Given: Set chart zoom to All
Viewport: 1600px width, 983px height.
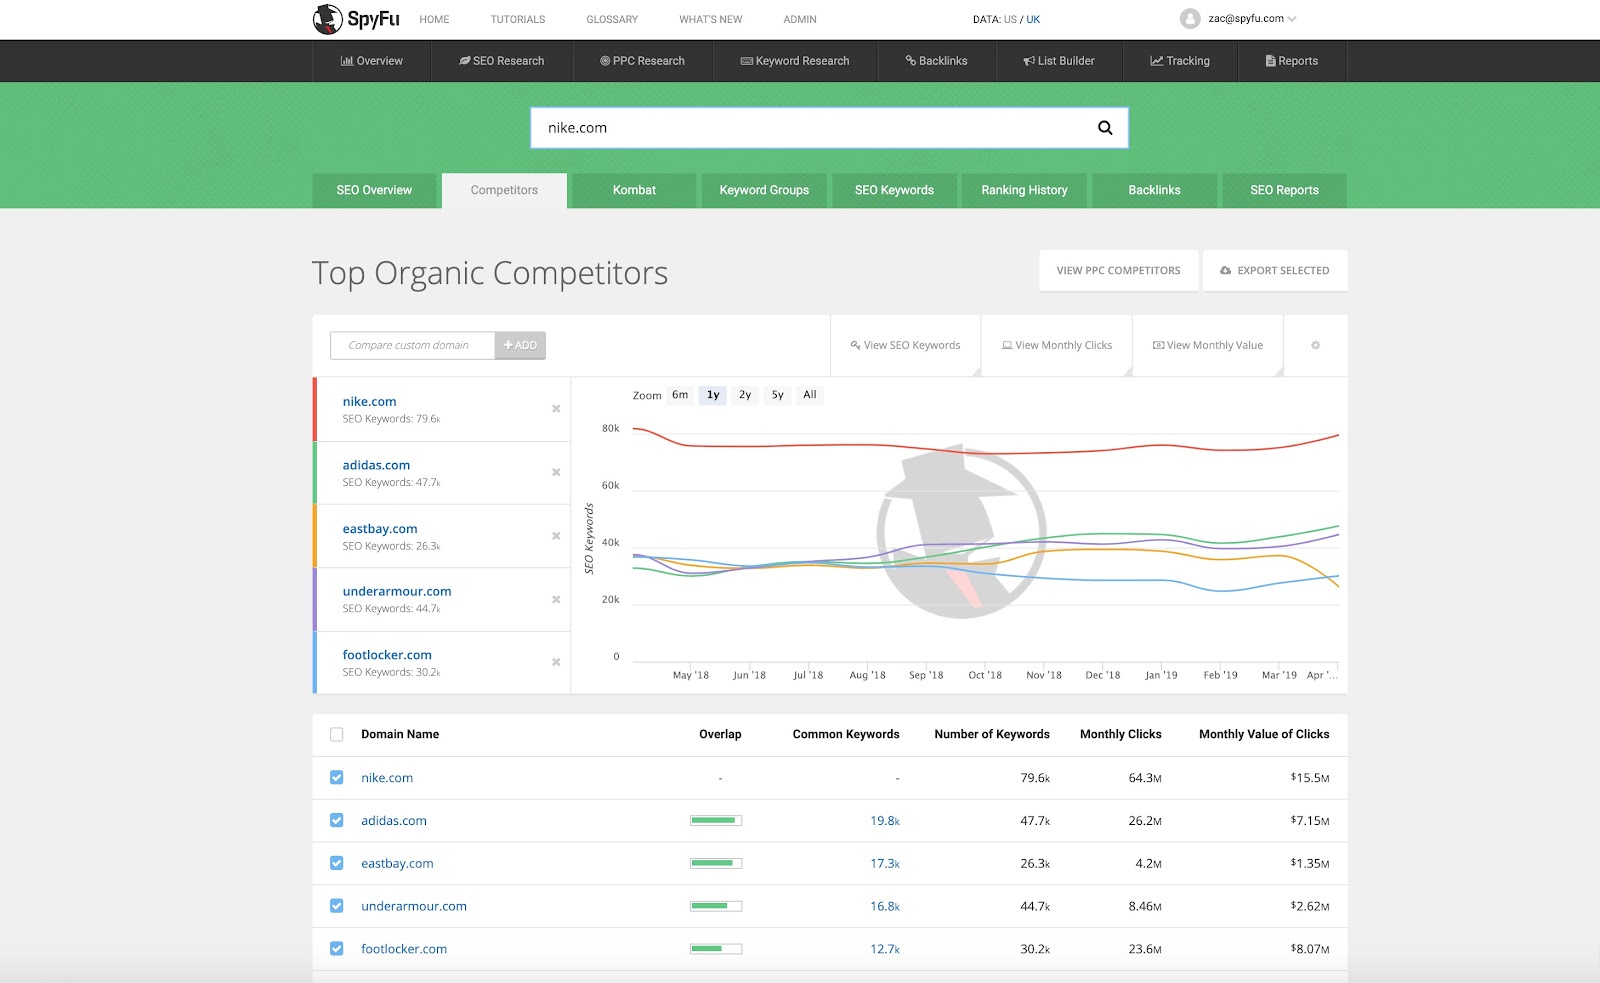Looking at the screenshot, I should 810,395.
